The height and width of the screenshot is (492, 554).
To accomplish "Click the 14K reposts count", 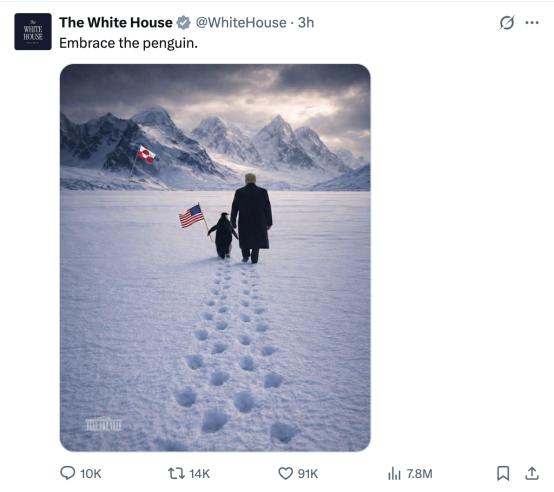I will (200, 474).
